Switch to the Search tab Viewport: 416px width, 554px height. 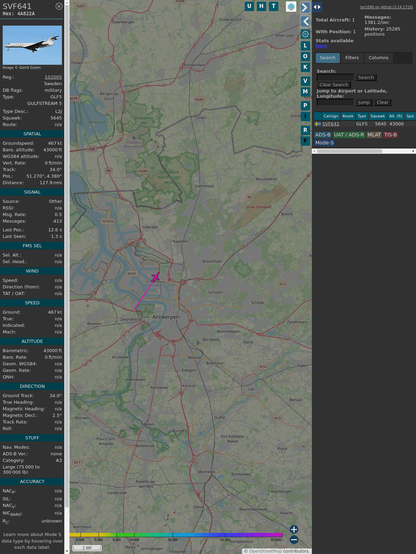click(x=328, y=58)
